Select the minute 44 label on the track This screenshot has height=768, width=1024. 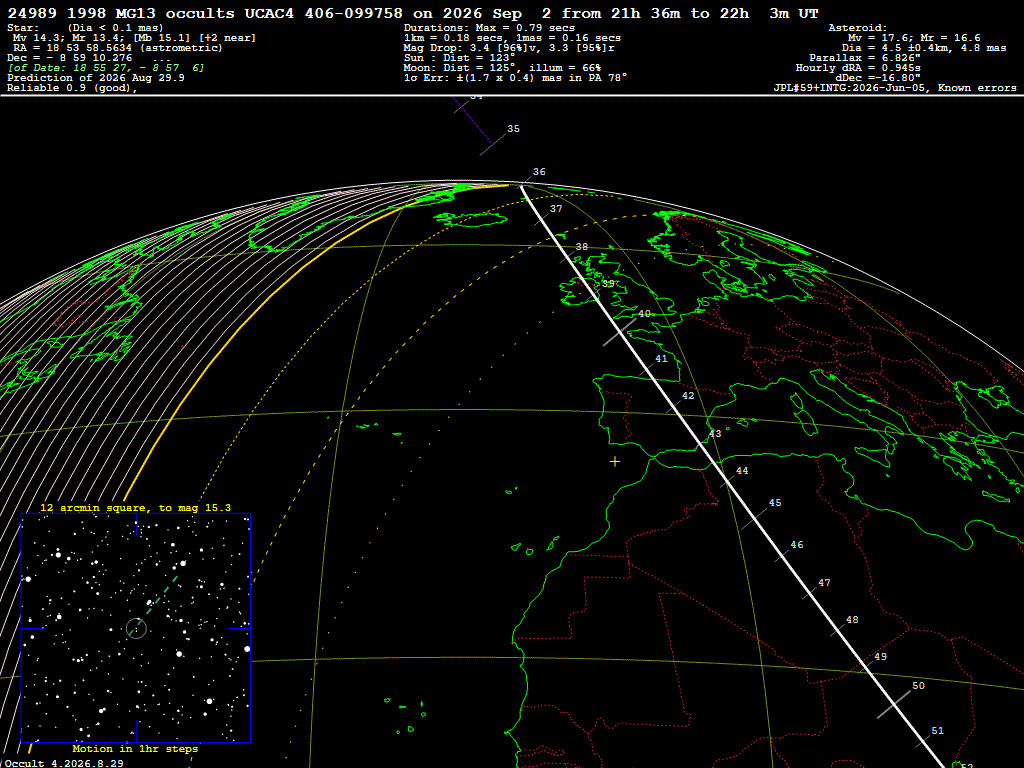point(742,471)
